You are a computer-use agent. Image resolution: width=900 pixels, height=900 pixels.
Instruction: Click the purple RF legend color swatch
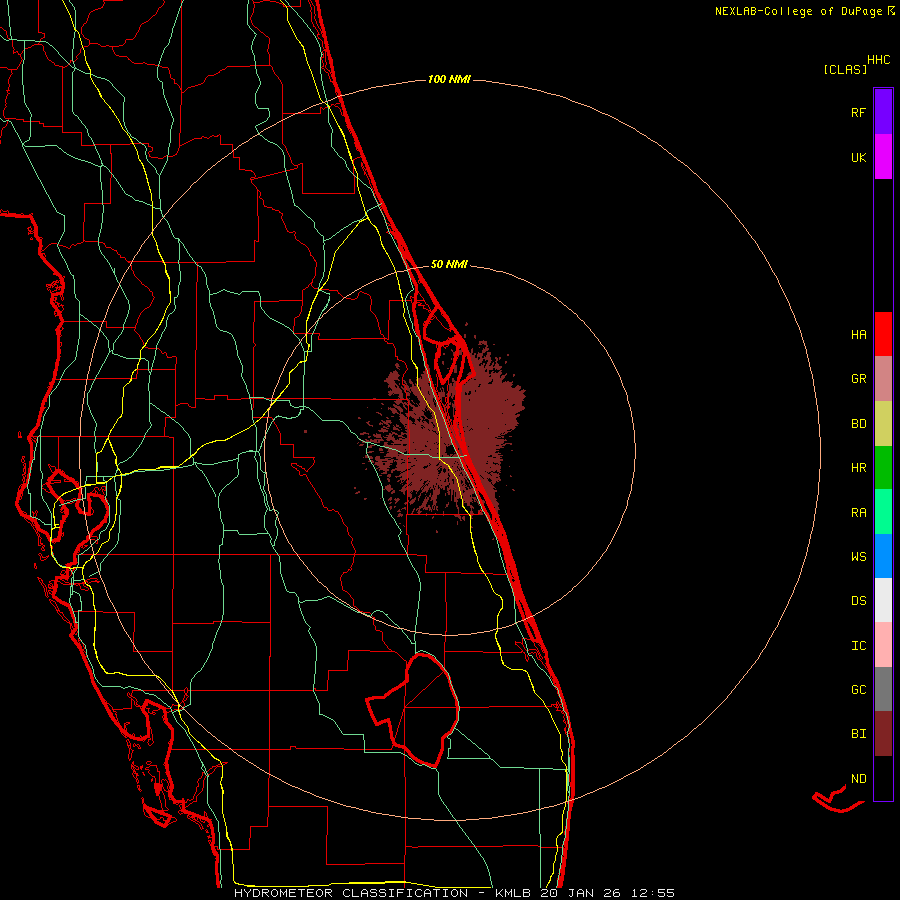pyautogui.click(x=883, y=111)
